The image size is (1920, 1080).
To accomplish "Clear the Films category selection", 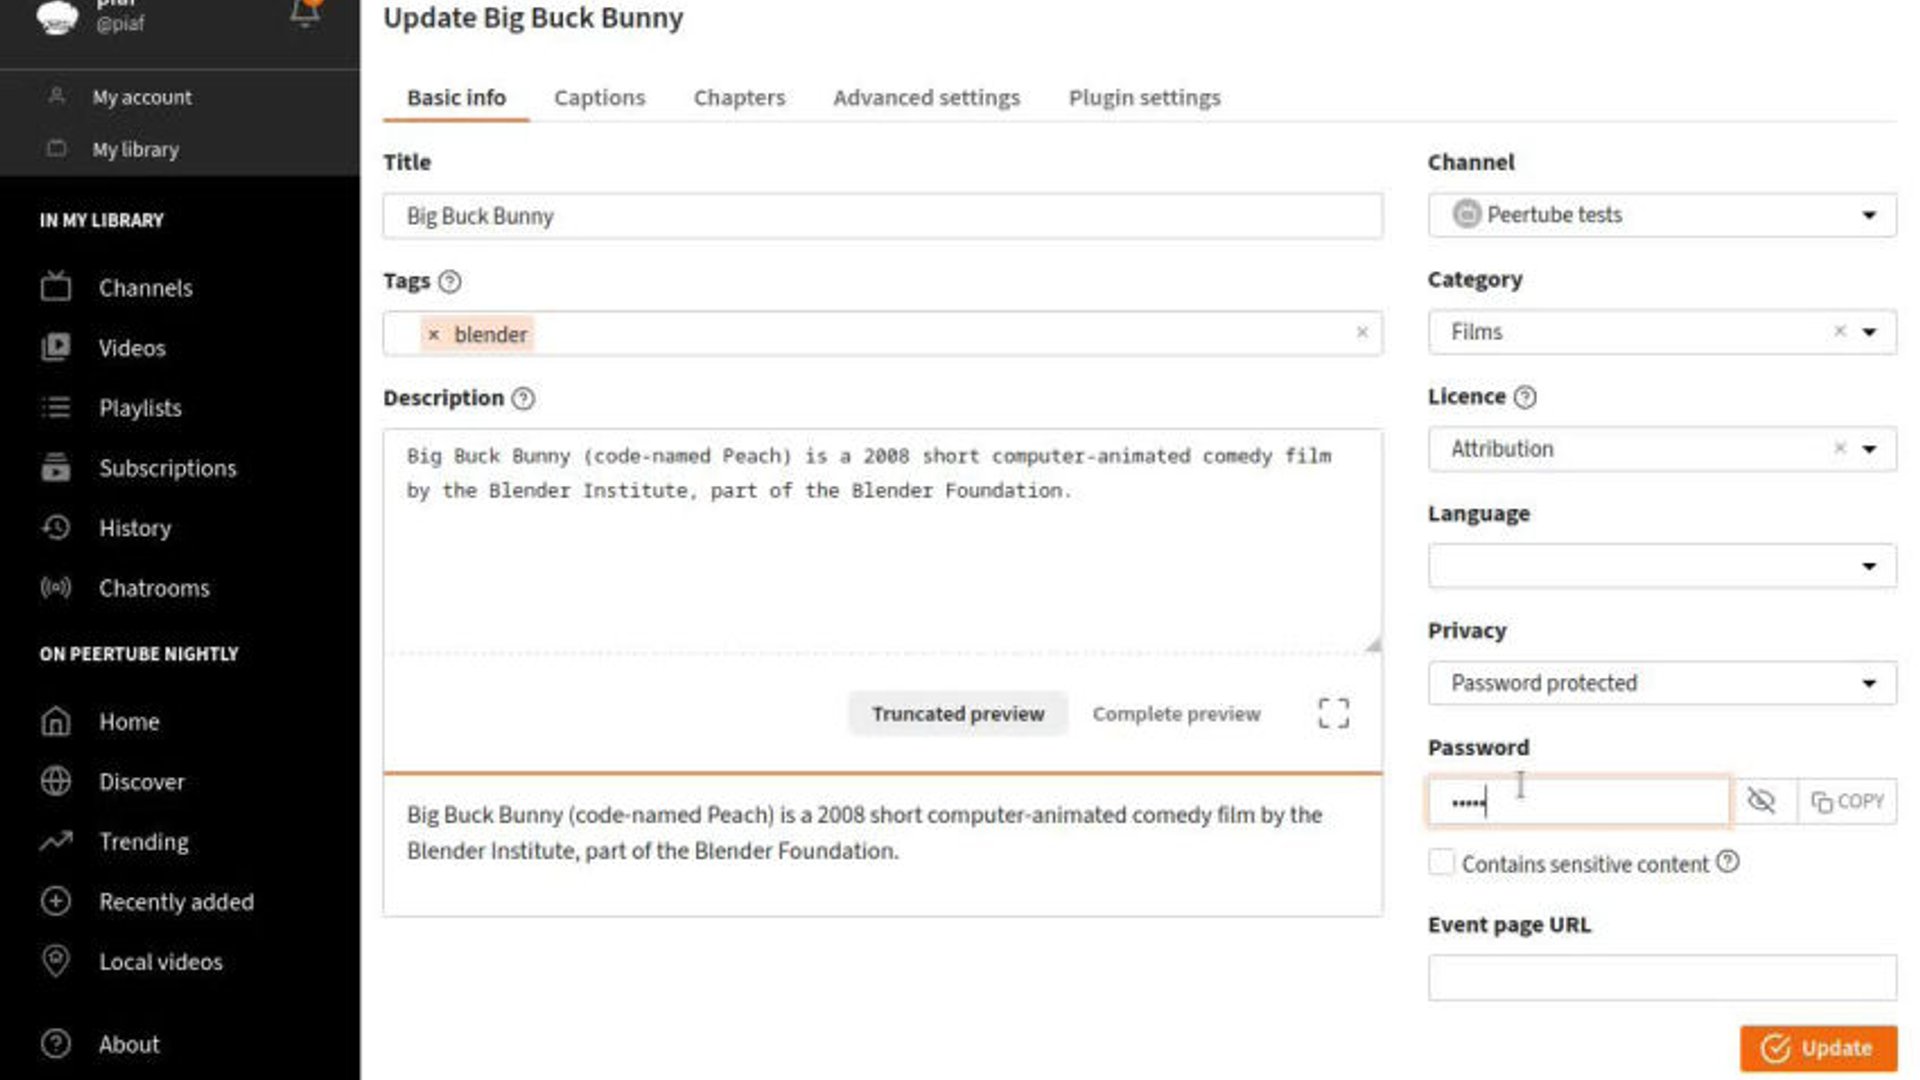I will click(1839, 331).
